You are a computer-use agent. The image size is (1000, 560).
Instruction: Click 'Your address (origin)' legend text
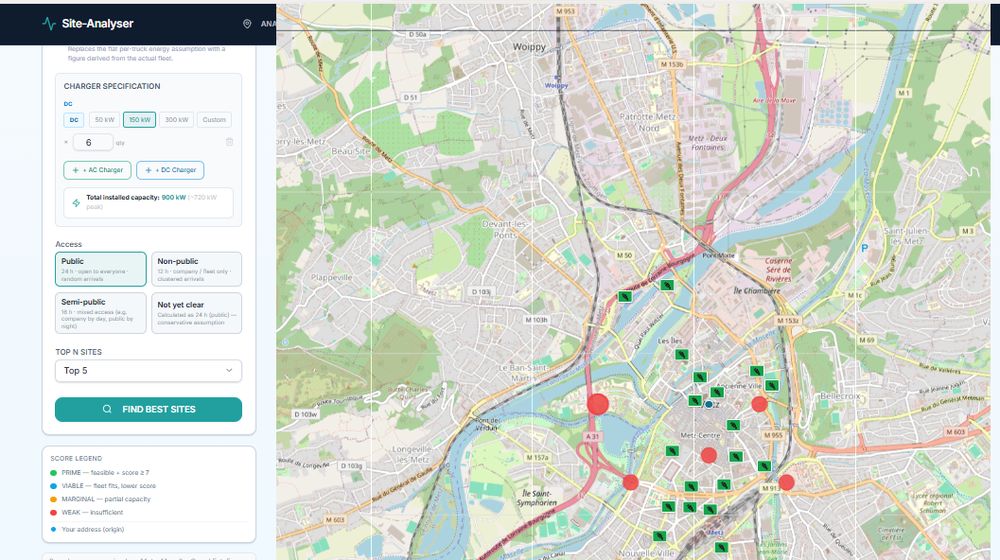(x=92, y=529)
